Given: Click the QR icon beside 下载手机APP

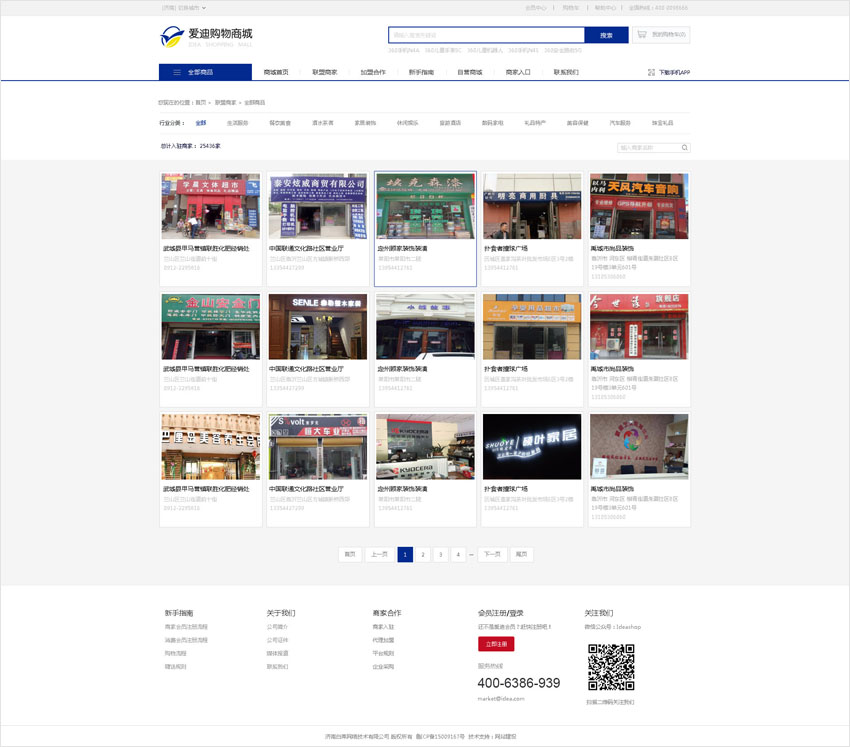Looking at the screenshot, I should click(651, 72).
